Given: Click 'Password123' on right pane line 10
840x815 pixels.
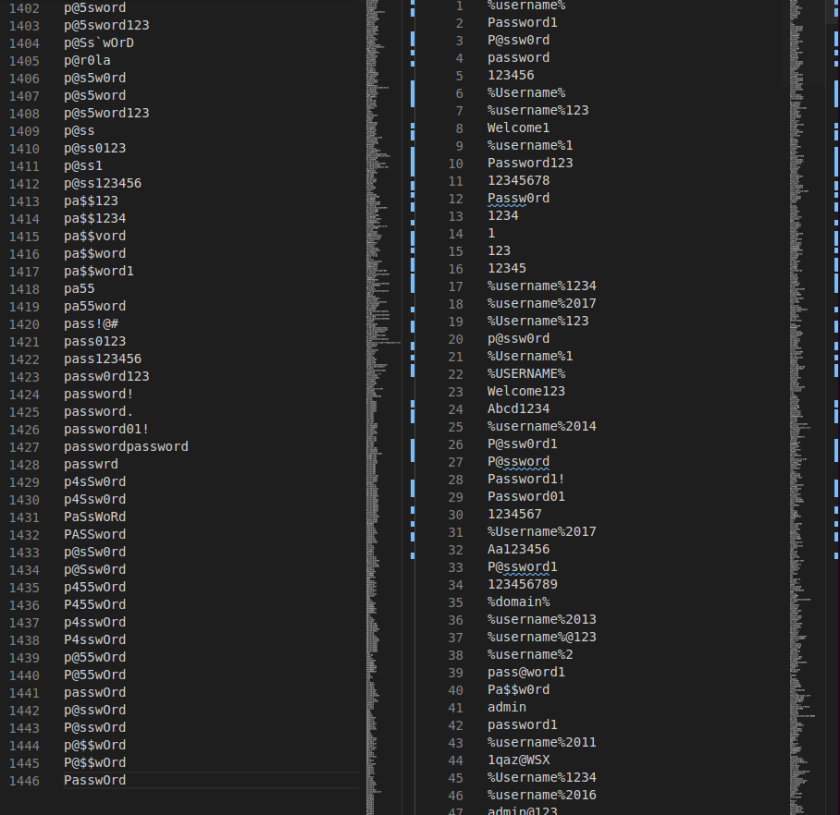Looking at the screenshot, I should coord(530,163).
